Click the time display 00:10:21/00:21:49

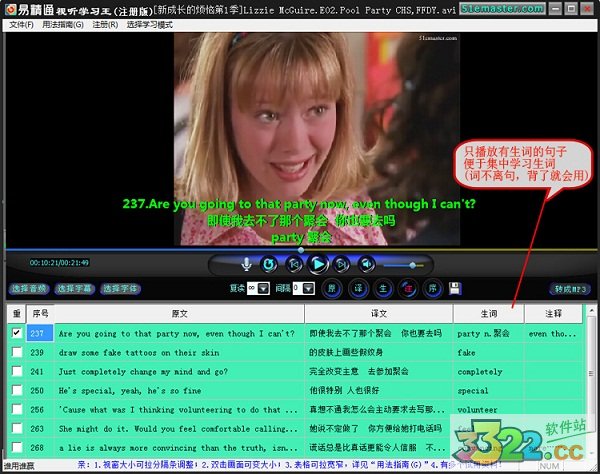point(59,263)
